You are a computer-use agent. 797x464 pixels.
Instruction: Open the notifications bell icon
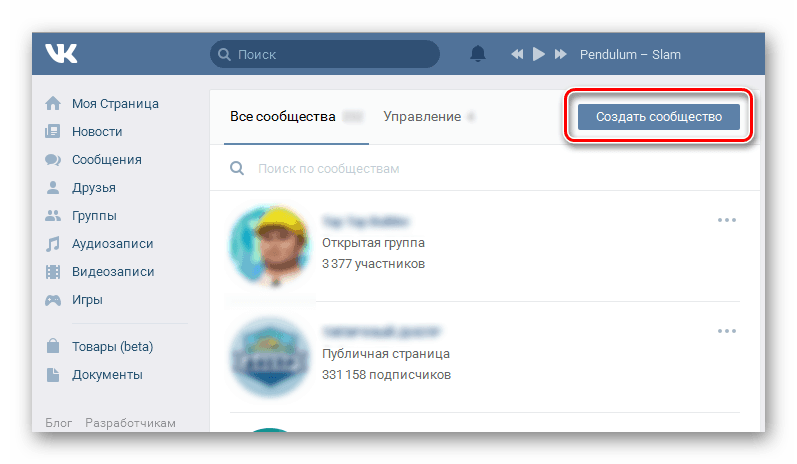coord(477,53)
